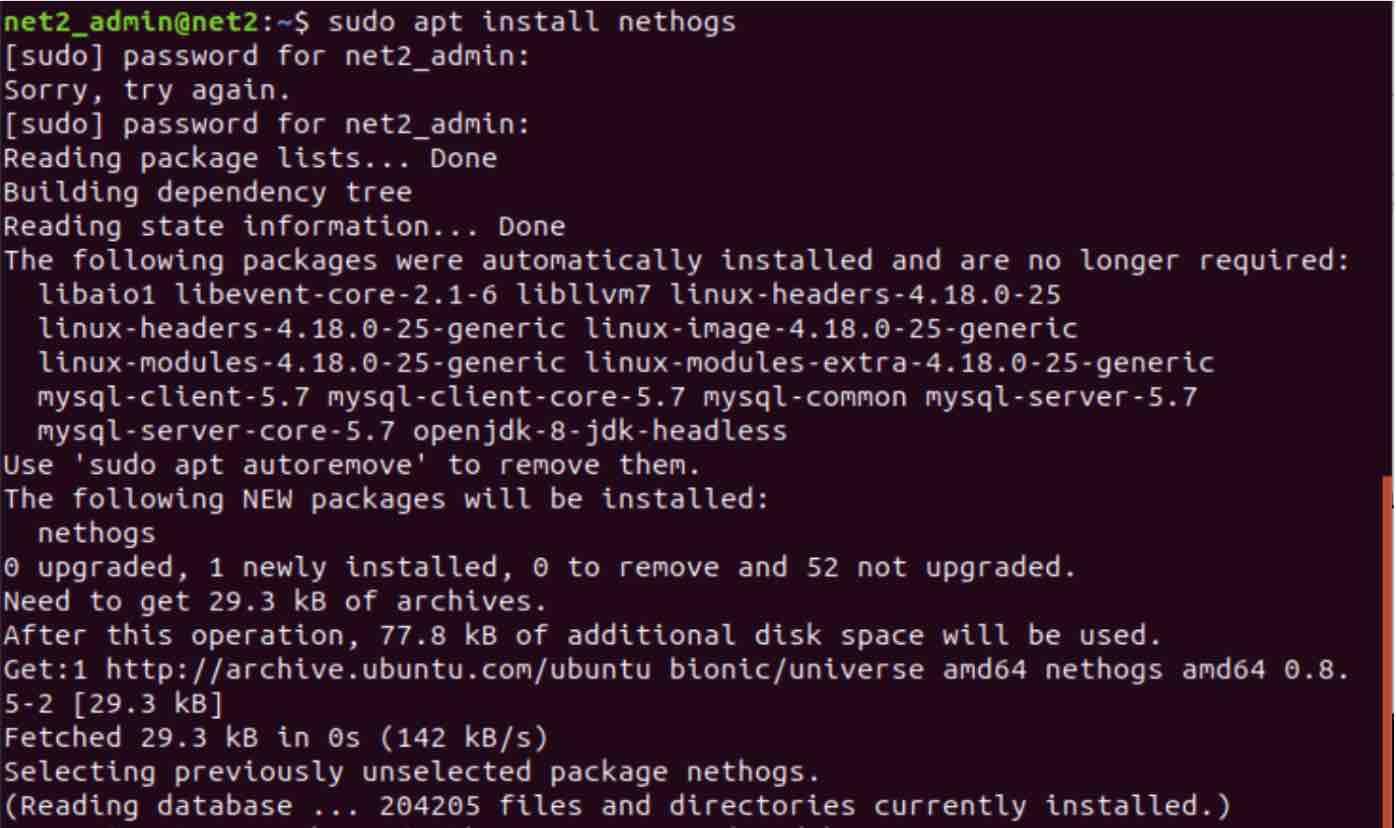Image resolution: width=1396 pixels, height=828 pixels.
Task: Select the mysql-common package name
Action: 805,397
